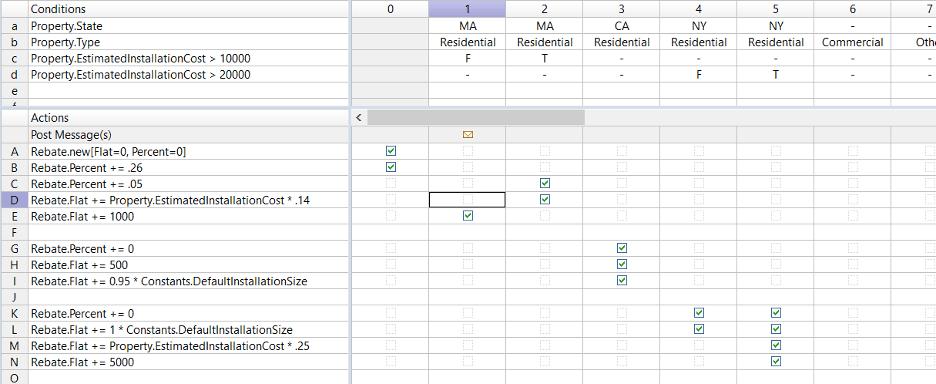Click empty action row F header
The image size is (936, 384).
point(14,232)
